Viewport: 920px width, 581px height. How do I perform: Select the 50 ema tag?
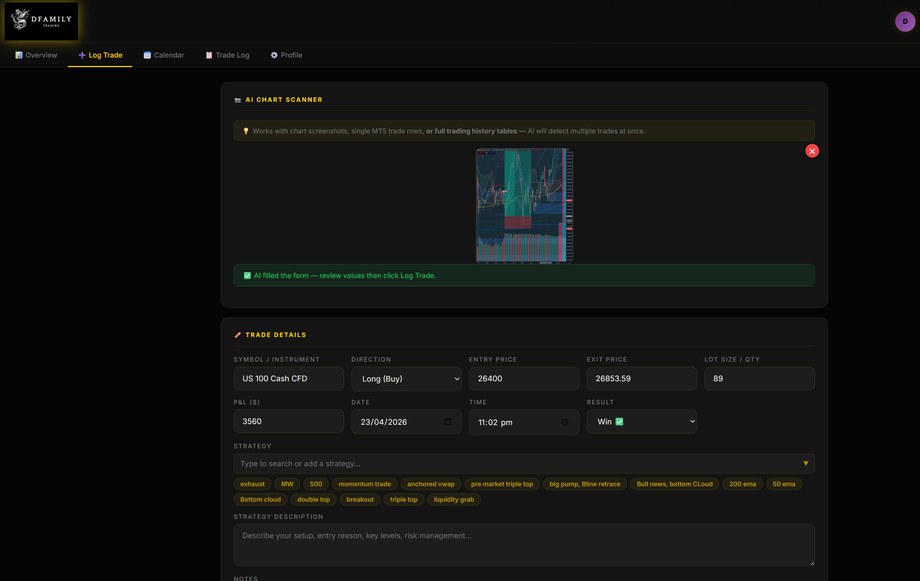tap(784, 484)
